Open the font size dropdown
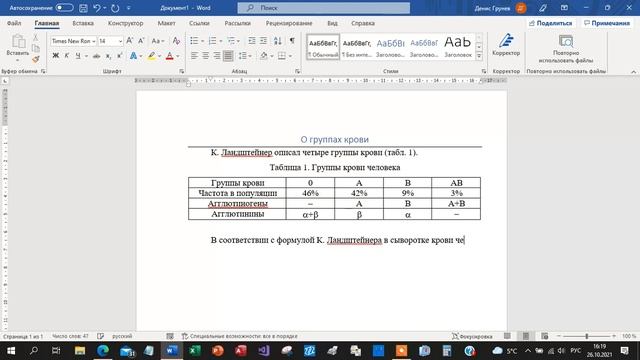640x360 pixels. pyautogui.click(x=120, y=41)
